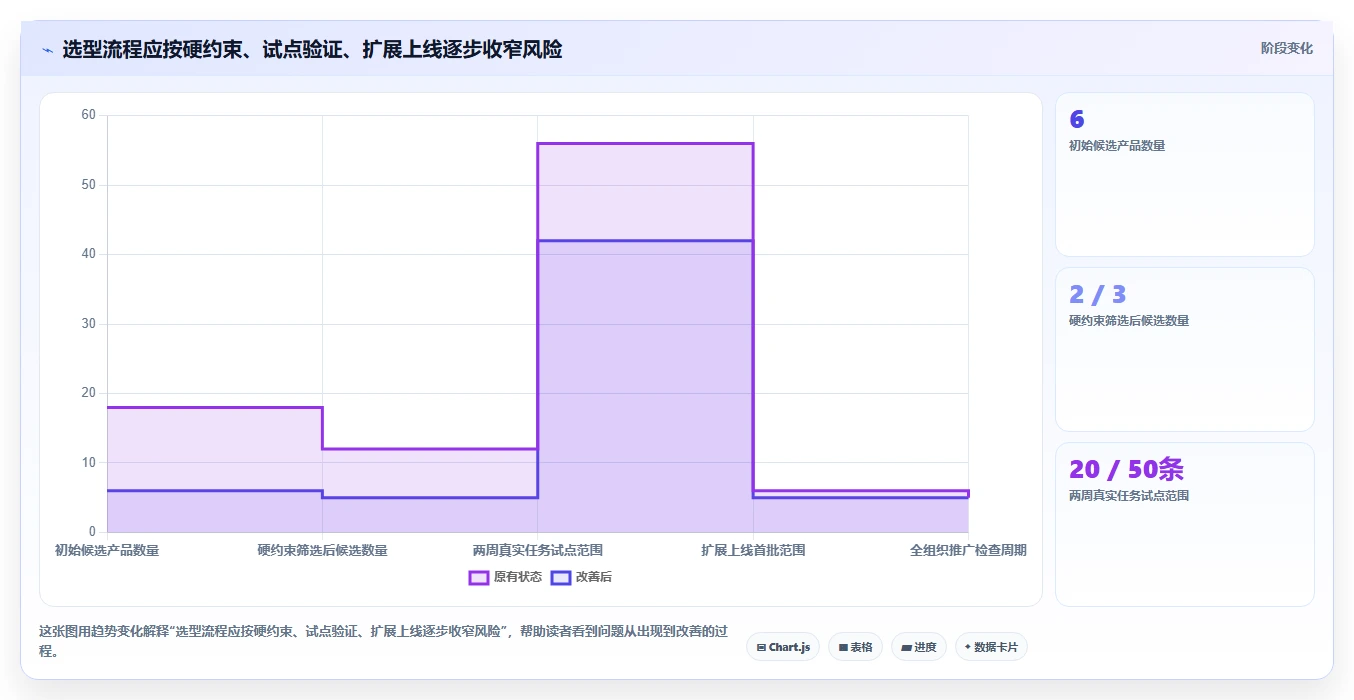Image resolution: width=1354 pixels, height=700 pixels.
Task: Click the chart title 选型流程应按硬约束
Action: [312, 49]
